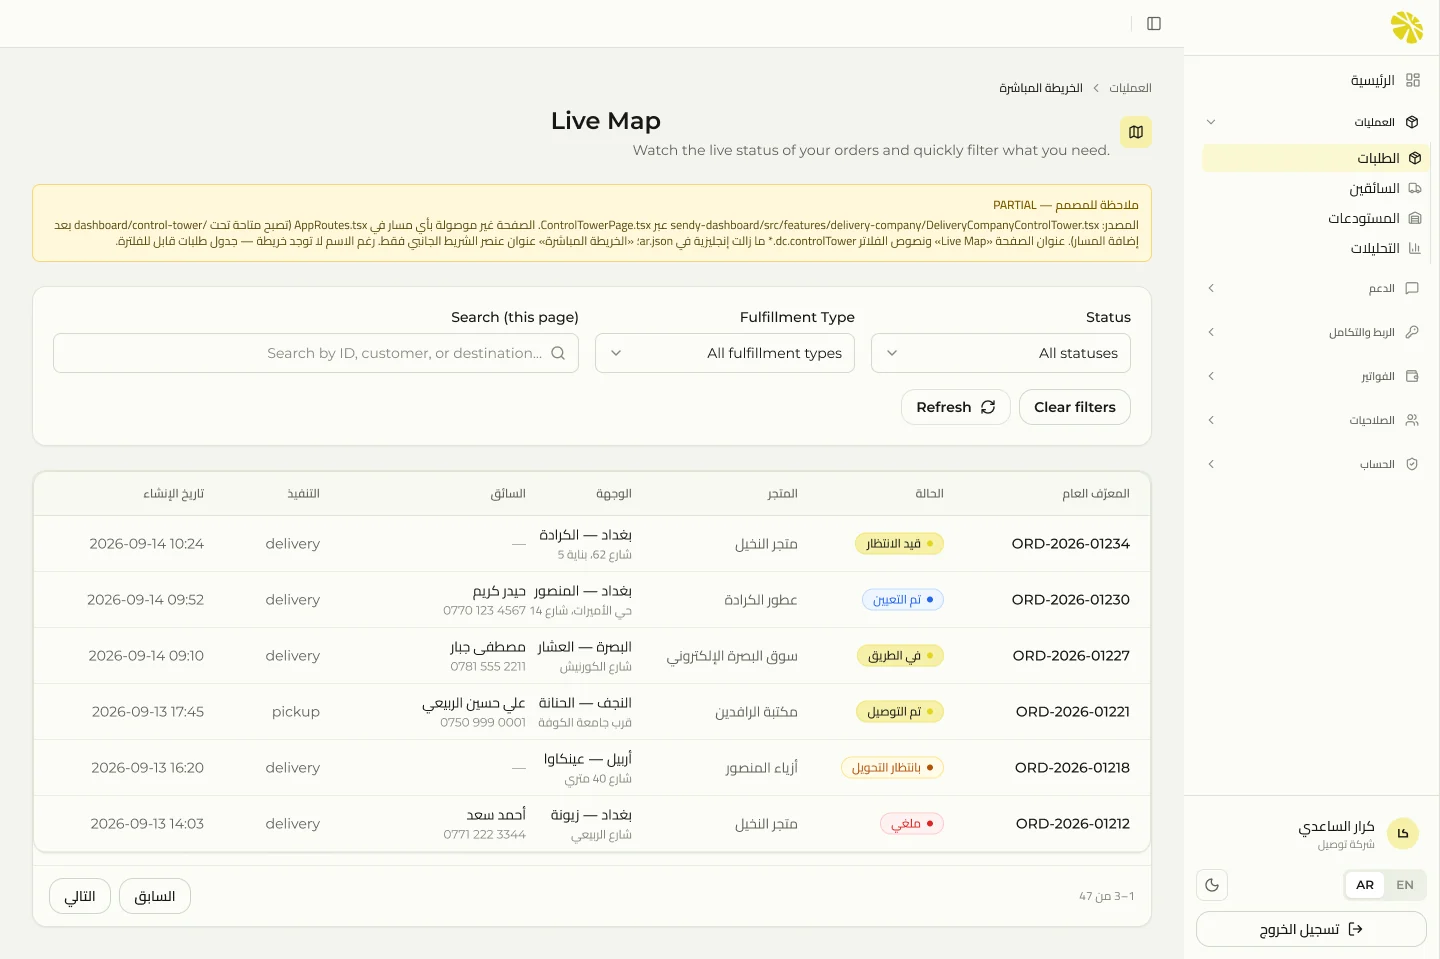This screenshot has width=1440, height=959.
Task: Expand the الدعم section chevron
Action: pos(1211,288)
